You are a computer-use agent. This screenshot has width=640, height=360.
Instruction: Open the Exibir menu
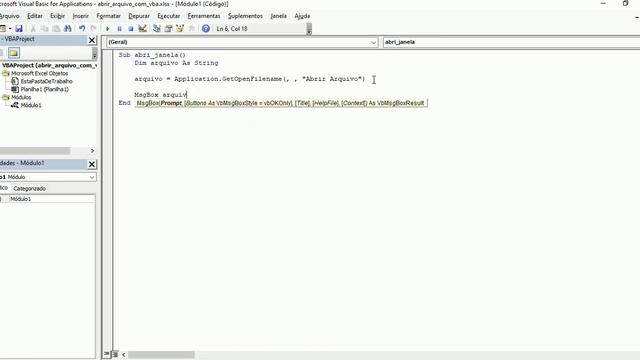click(58, 16)
